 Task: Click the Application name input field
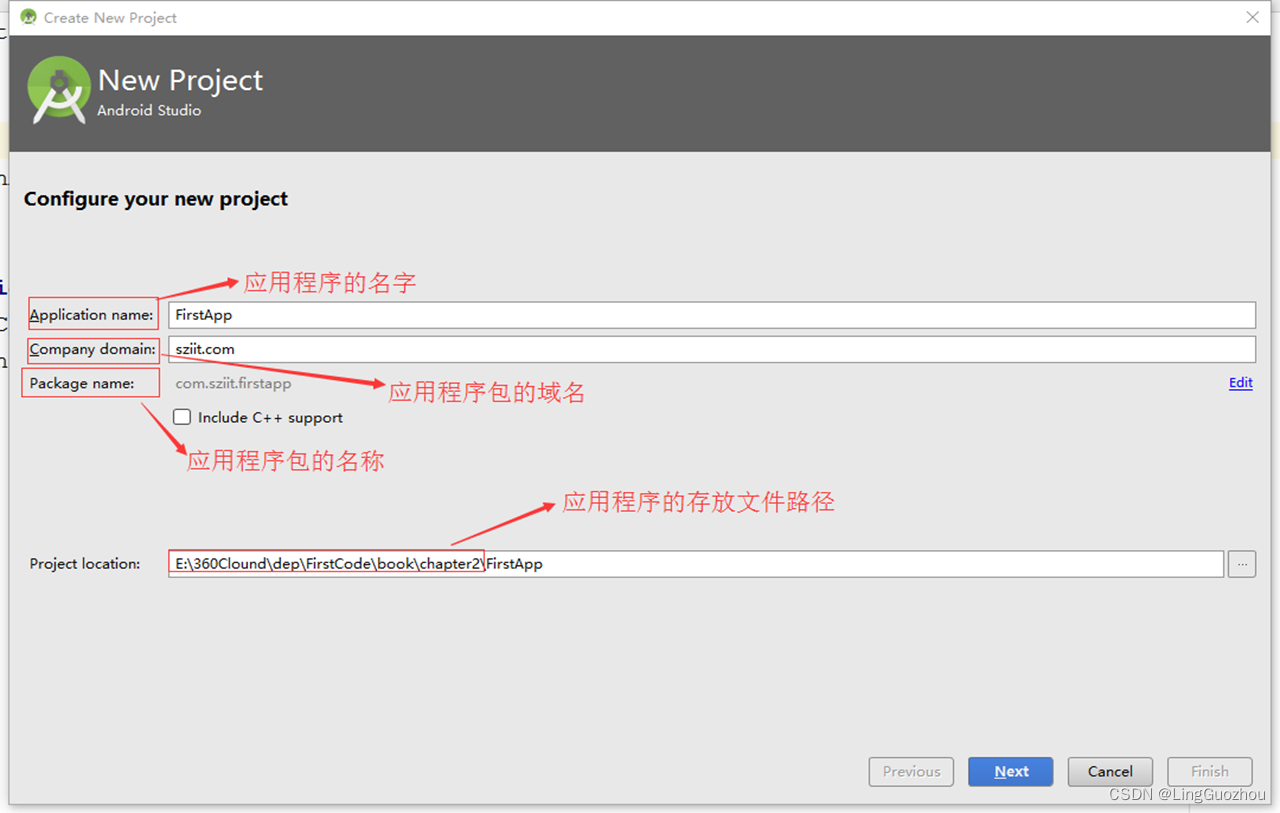(x=711, y=315)
